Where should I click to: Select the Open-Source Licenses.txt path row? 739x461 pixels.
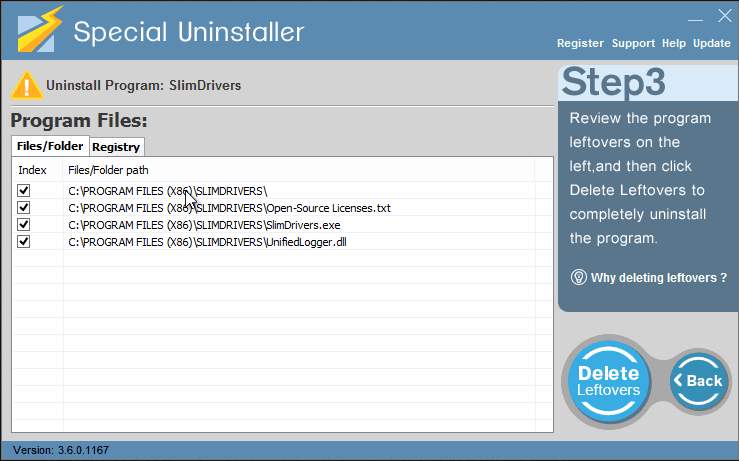(x=282, y=208)
